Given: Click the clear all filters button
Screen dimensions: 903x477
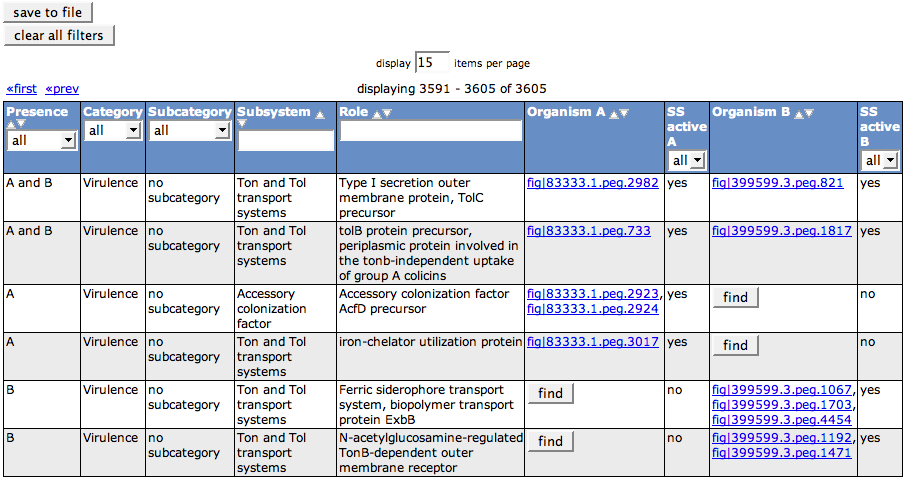Looking at the screenshot, I should coord(59,35).
